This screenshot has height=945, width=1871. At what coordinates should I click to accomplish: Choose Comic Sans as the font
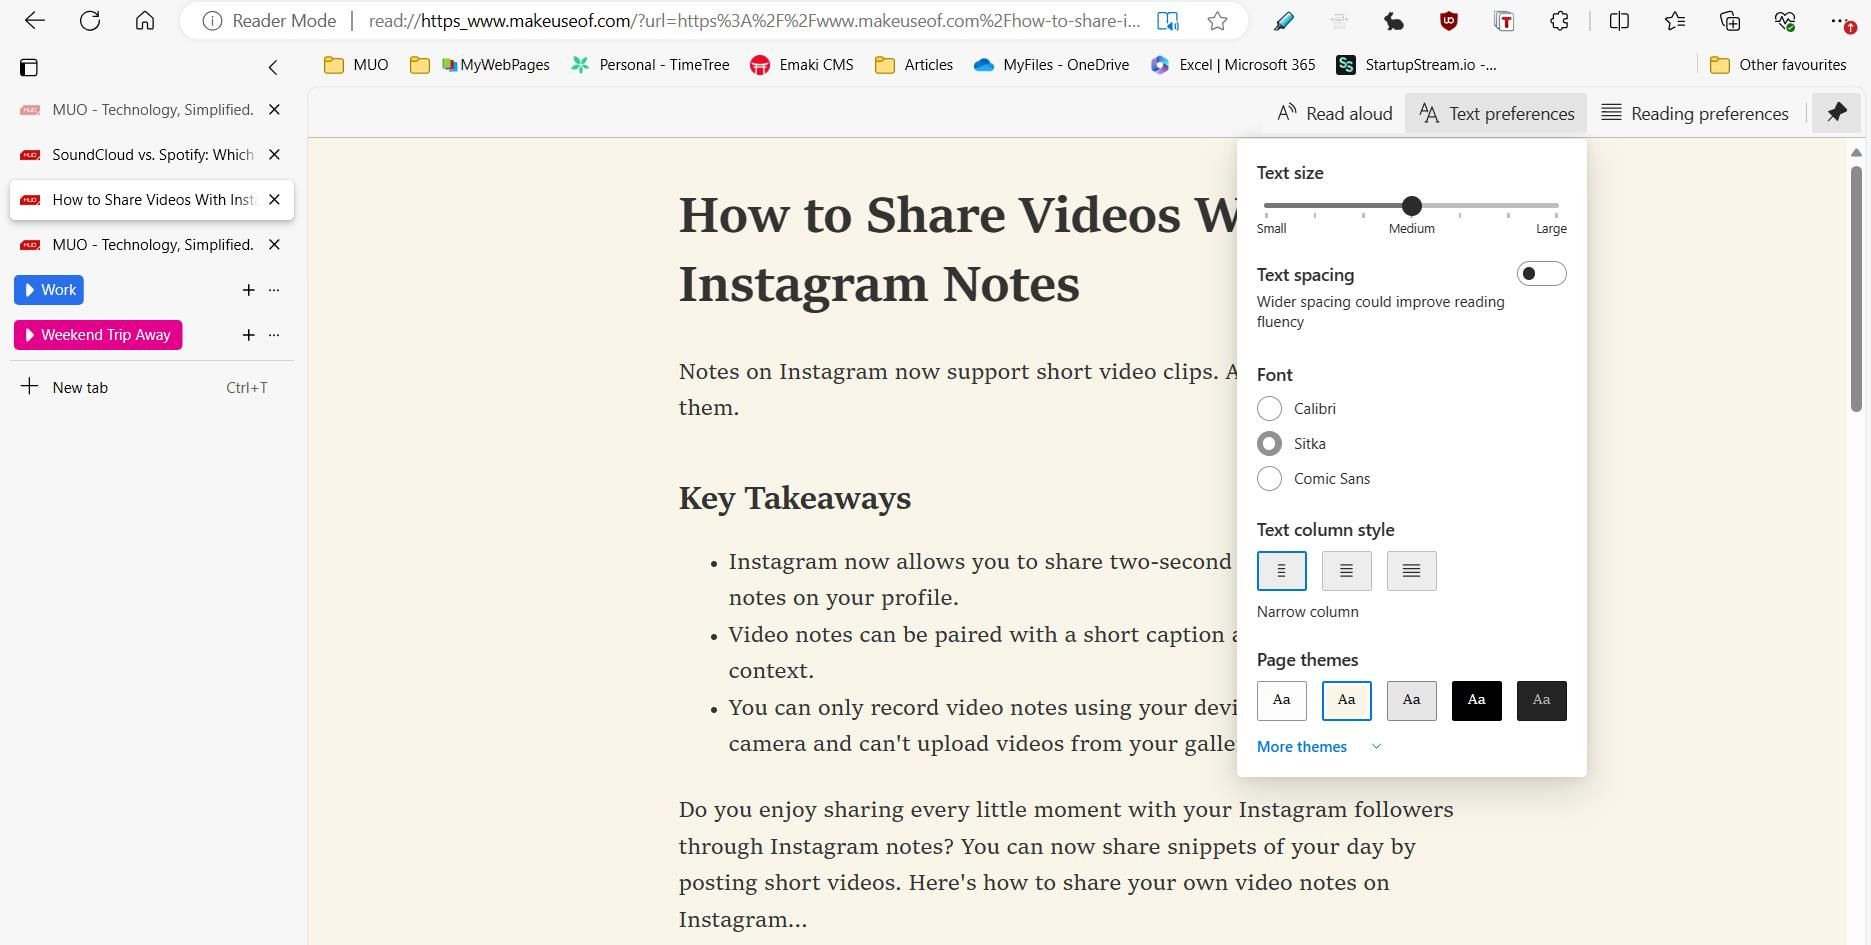1269,478
